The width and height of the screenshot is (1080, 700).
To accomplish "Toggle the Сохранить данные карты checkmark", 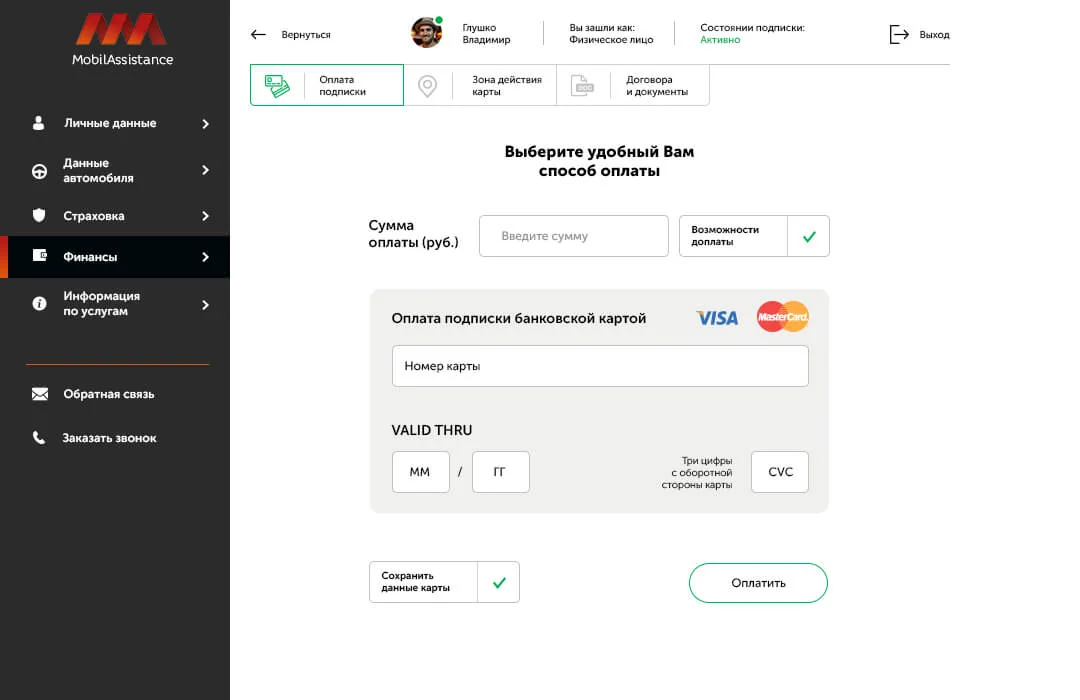I will [499, 582].
